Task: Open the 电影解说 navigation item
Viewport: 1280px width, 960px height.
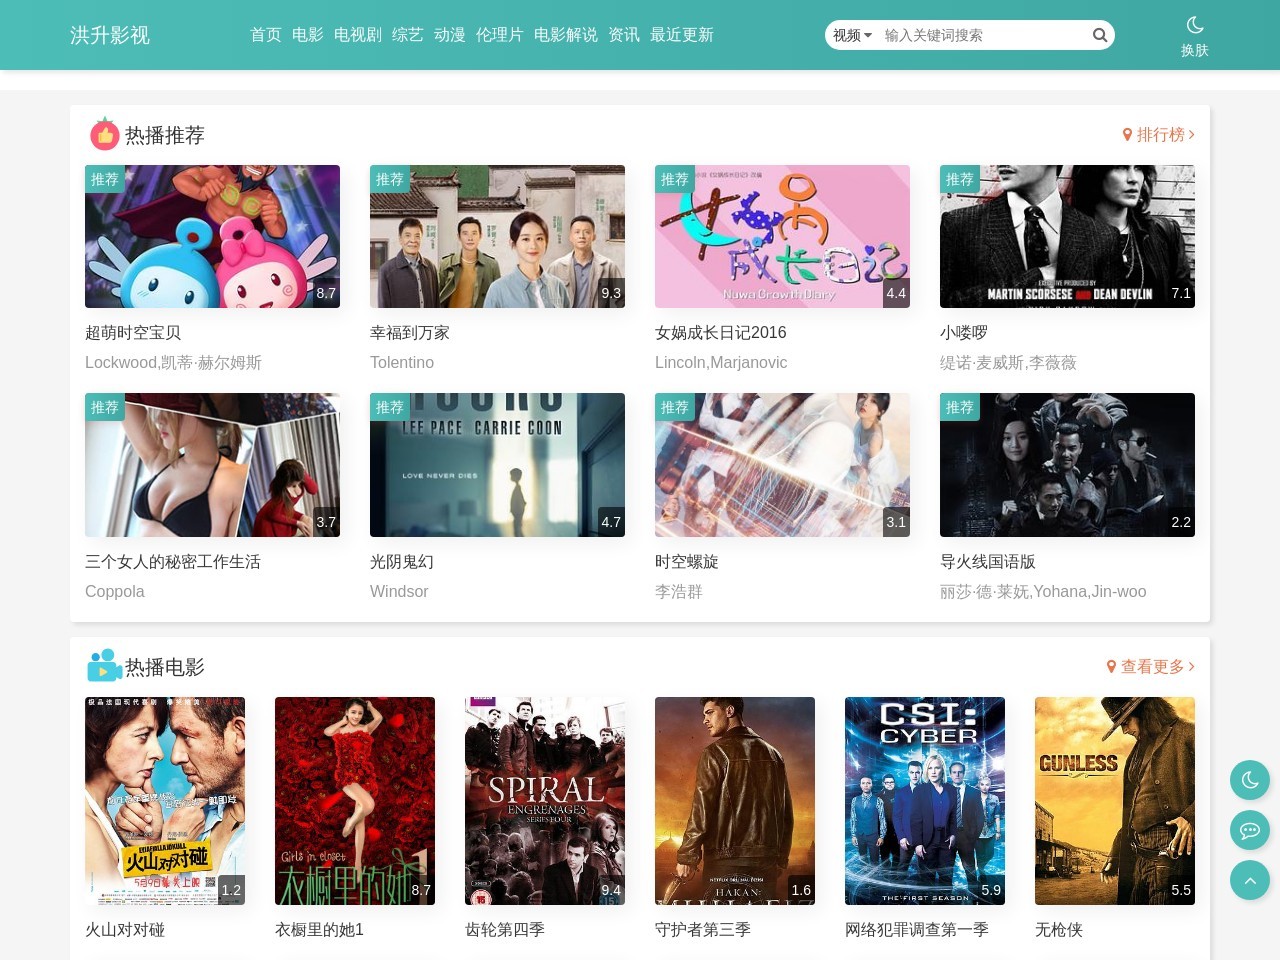Action: coord(565,35)
